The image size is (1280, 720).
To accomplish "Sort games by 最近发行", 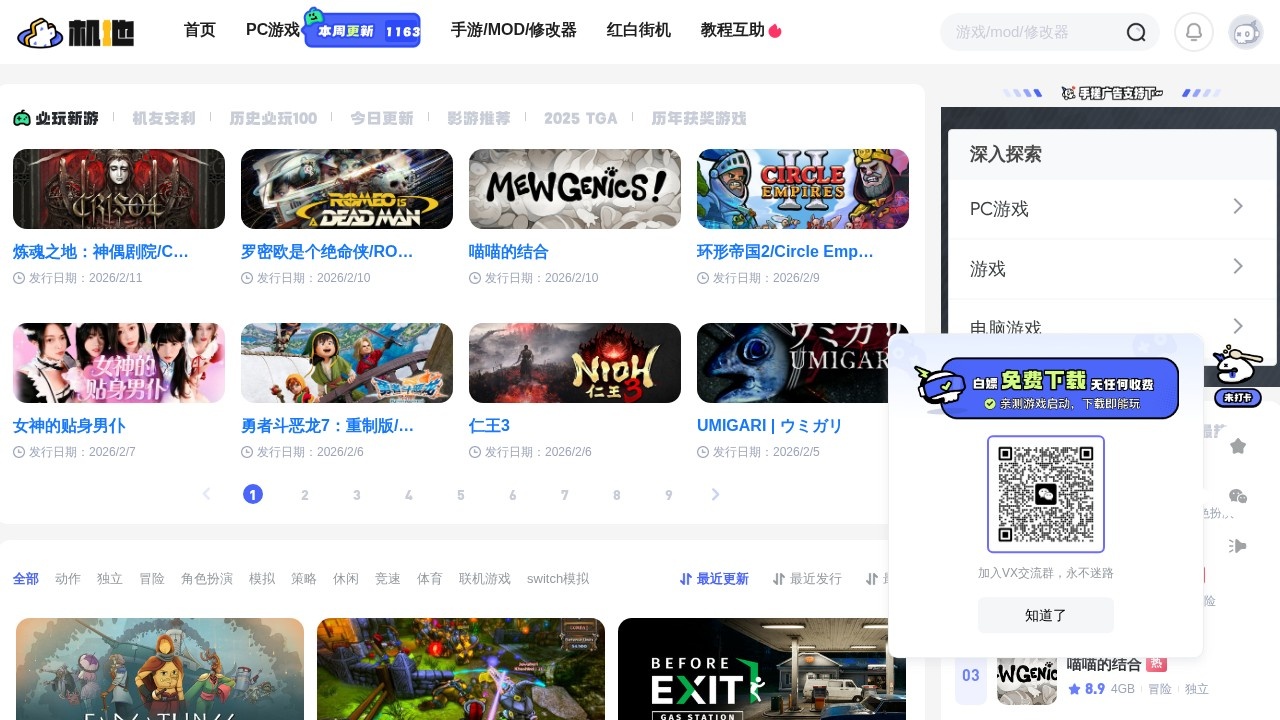I will [807, 579].
